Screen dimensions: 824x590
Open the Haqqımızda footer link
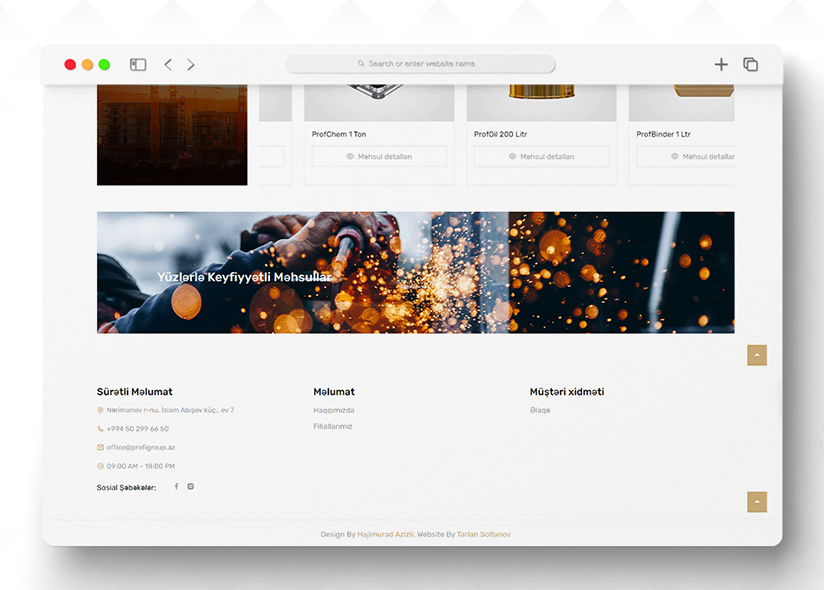point(334,410)
